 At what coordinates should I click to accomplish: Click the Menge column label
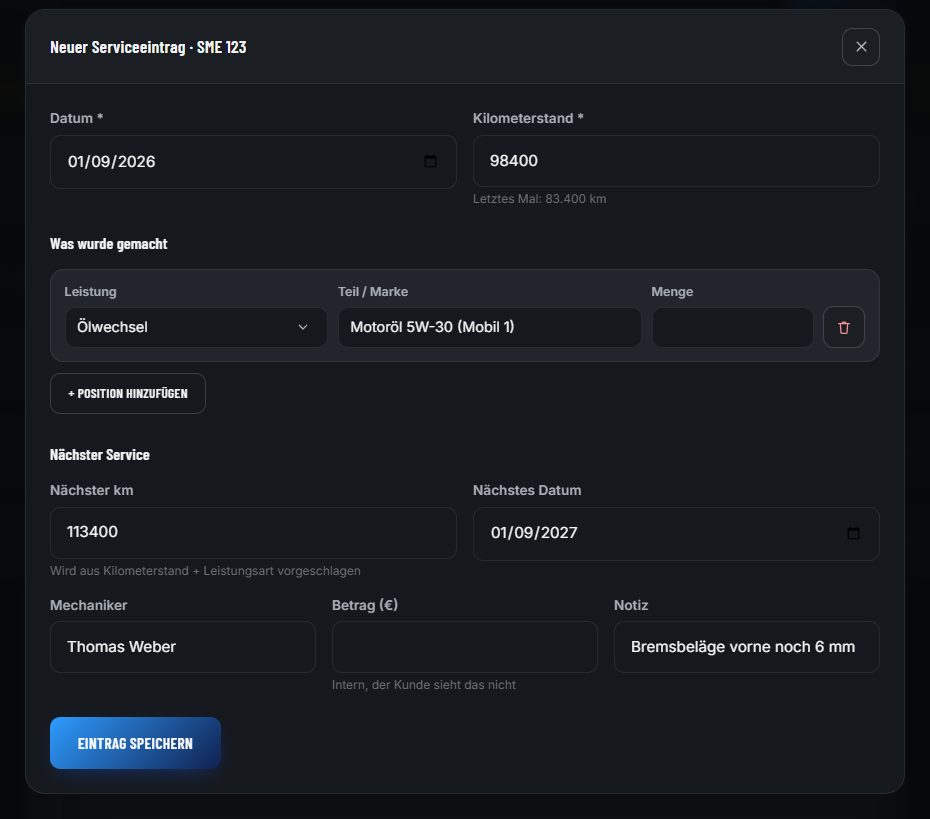pyautogui.click(x=672, y=291)
